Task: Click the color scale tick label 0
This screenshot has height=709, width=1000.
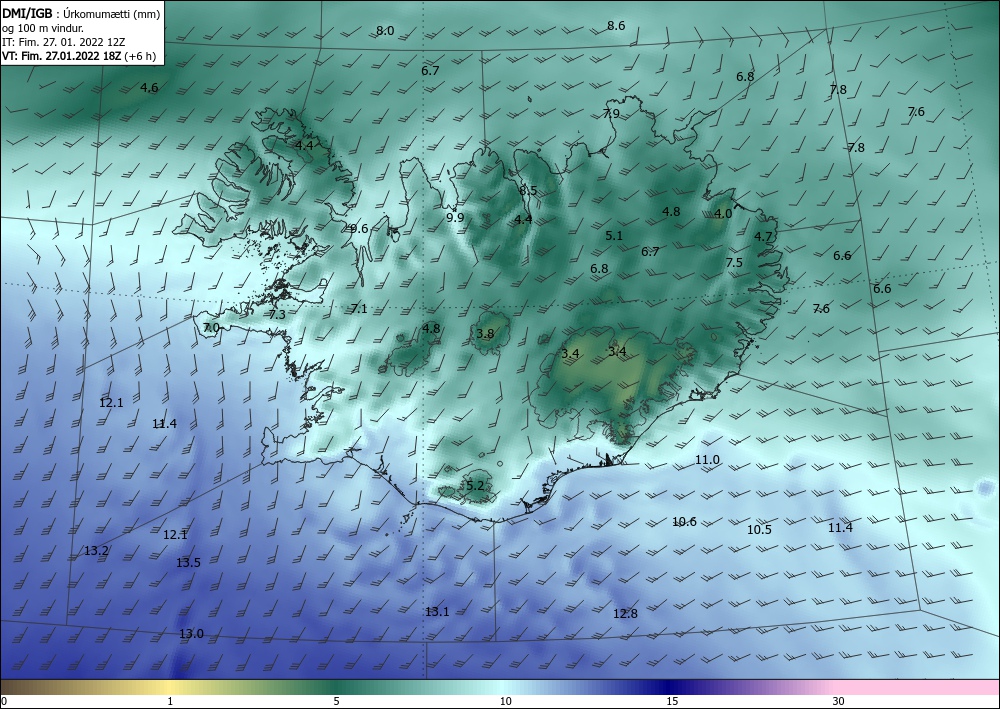Action: pos(4,702)
